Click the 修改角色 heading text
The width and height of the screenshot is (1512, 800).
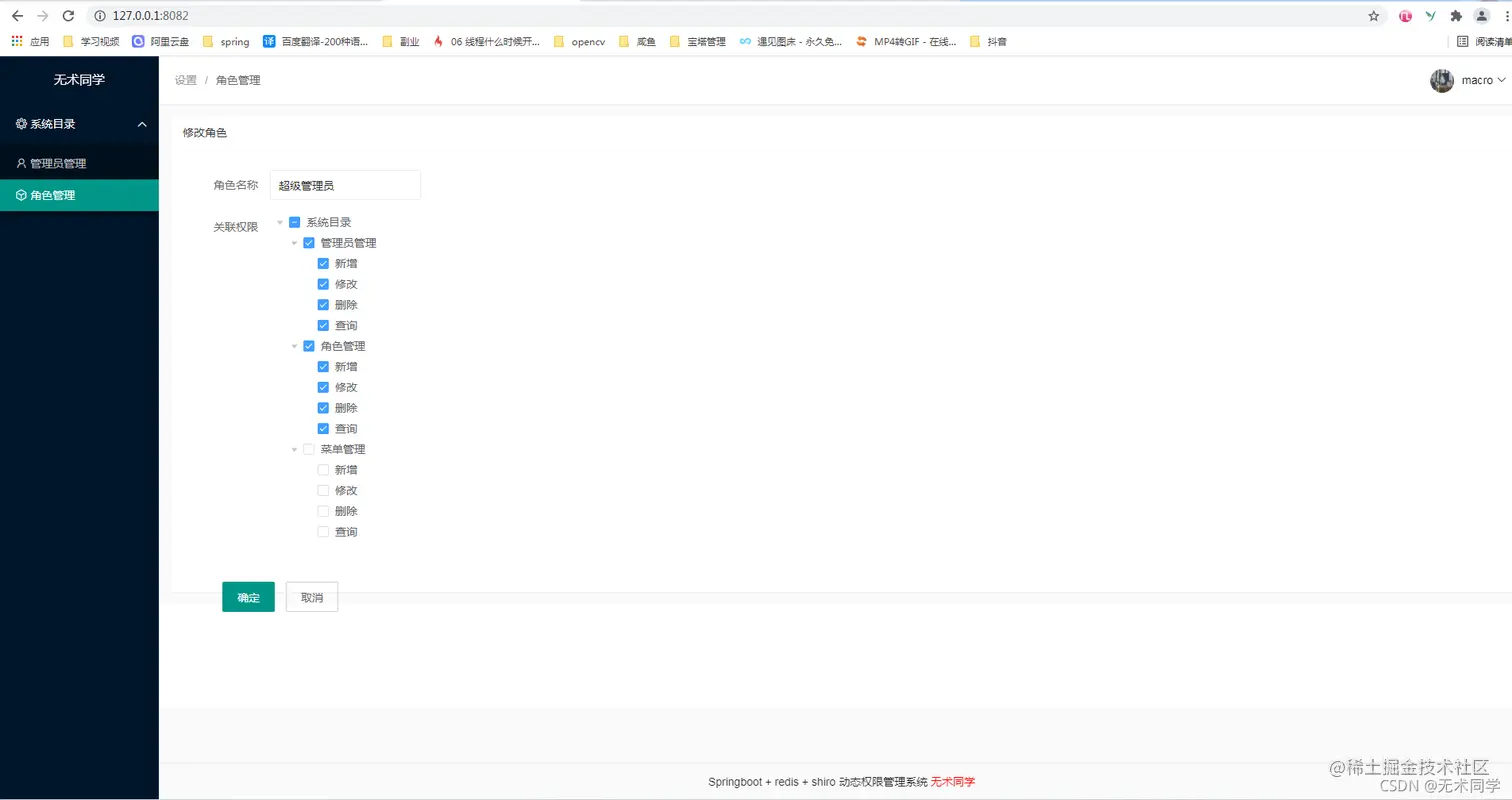pyautogui.click(x=205, y=132)
